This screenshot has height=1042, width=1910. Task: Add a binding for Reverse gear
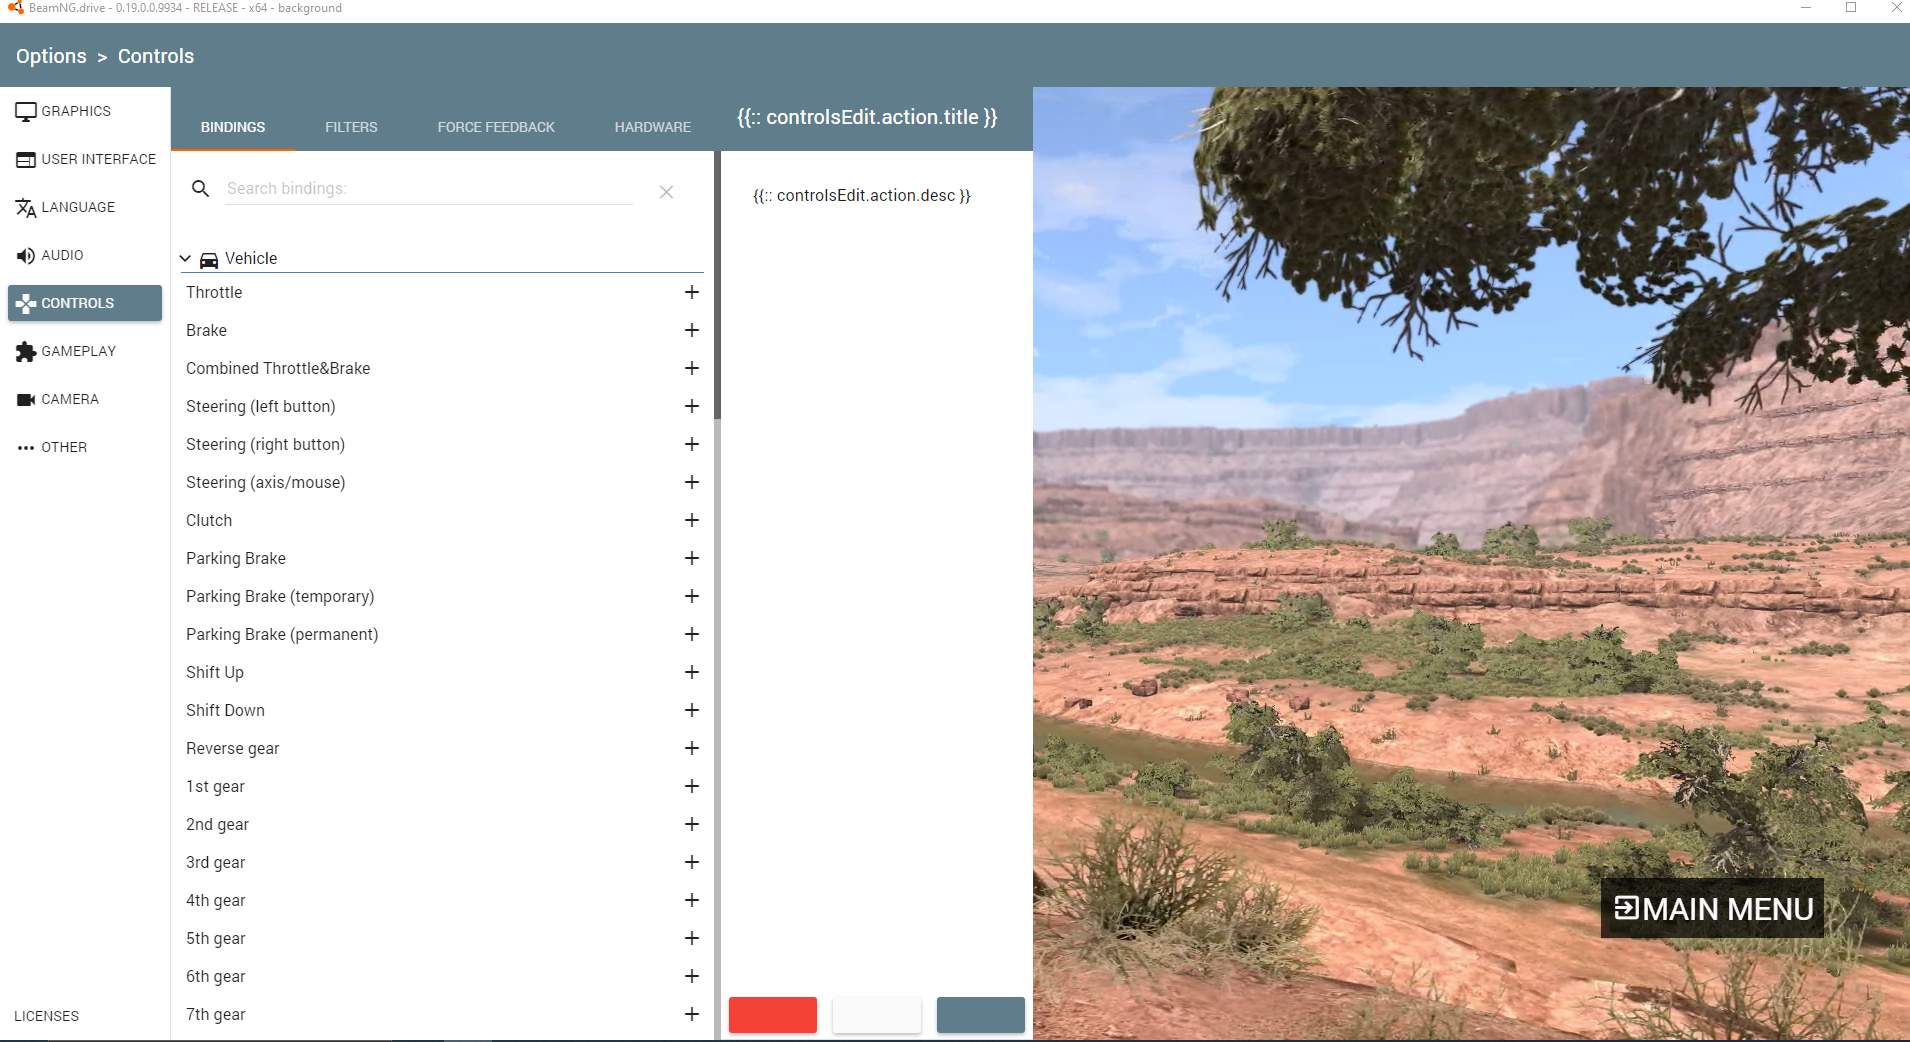(x=691, y=748)
